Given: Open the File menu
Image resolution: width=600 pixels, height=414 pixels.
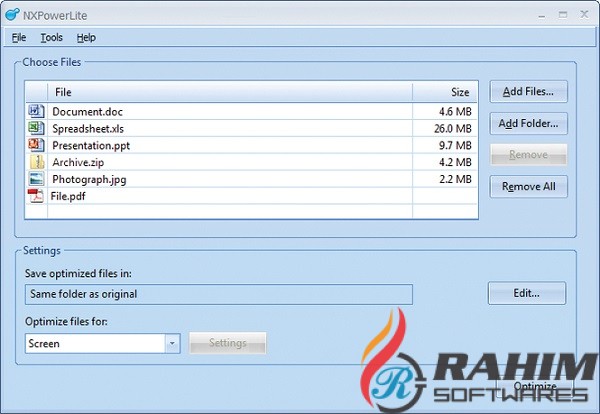Looking at the screenshot, I should click(x=19, y=37).
